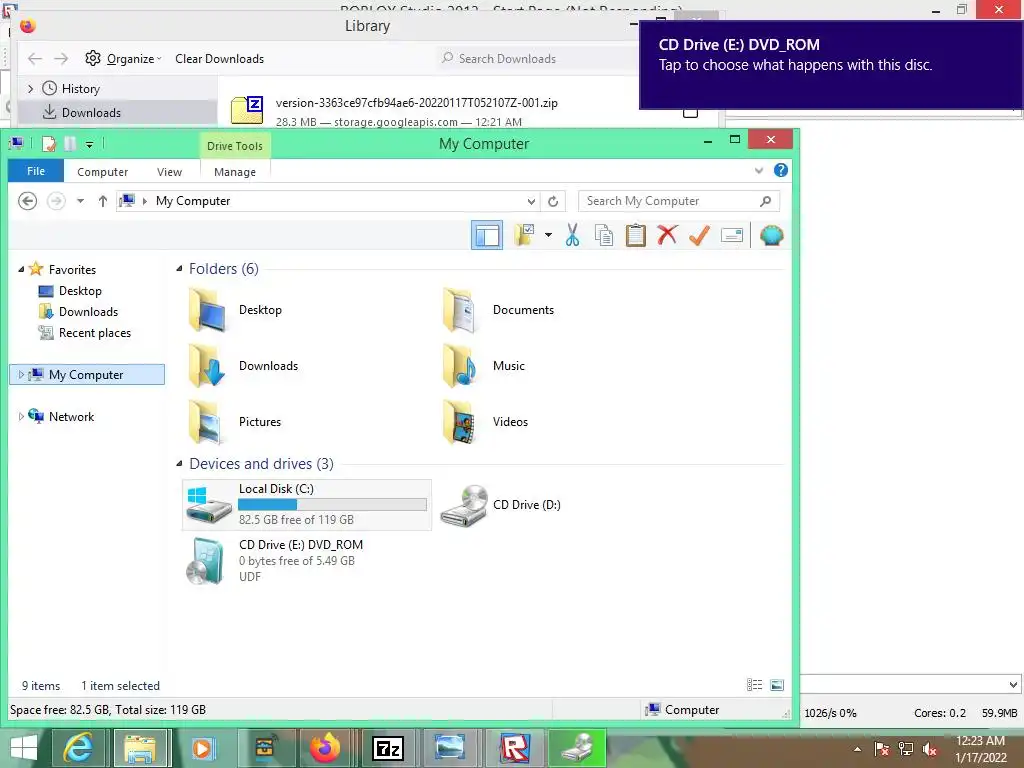Open the address bar history dropdown

coord(532,201)
